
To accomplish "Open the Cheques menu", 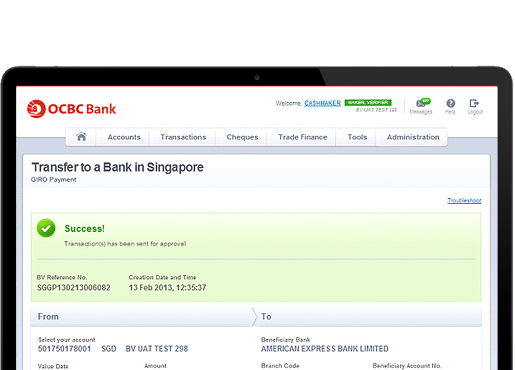I will pyautogui.click(x=242, y=137).
